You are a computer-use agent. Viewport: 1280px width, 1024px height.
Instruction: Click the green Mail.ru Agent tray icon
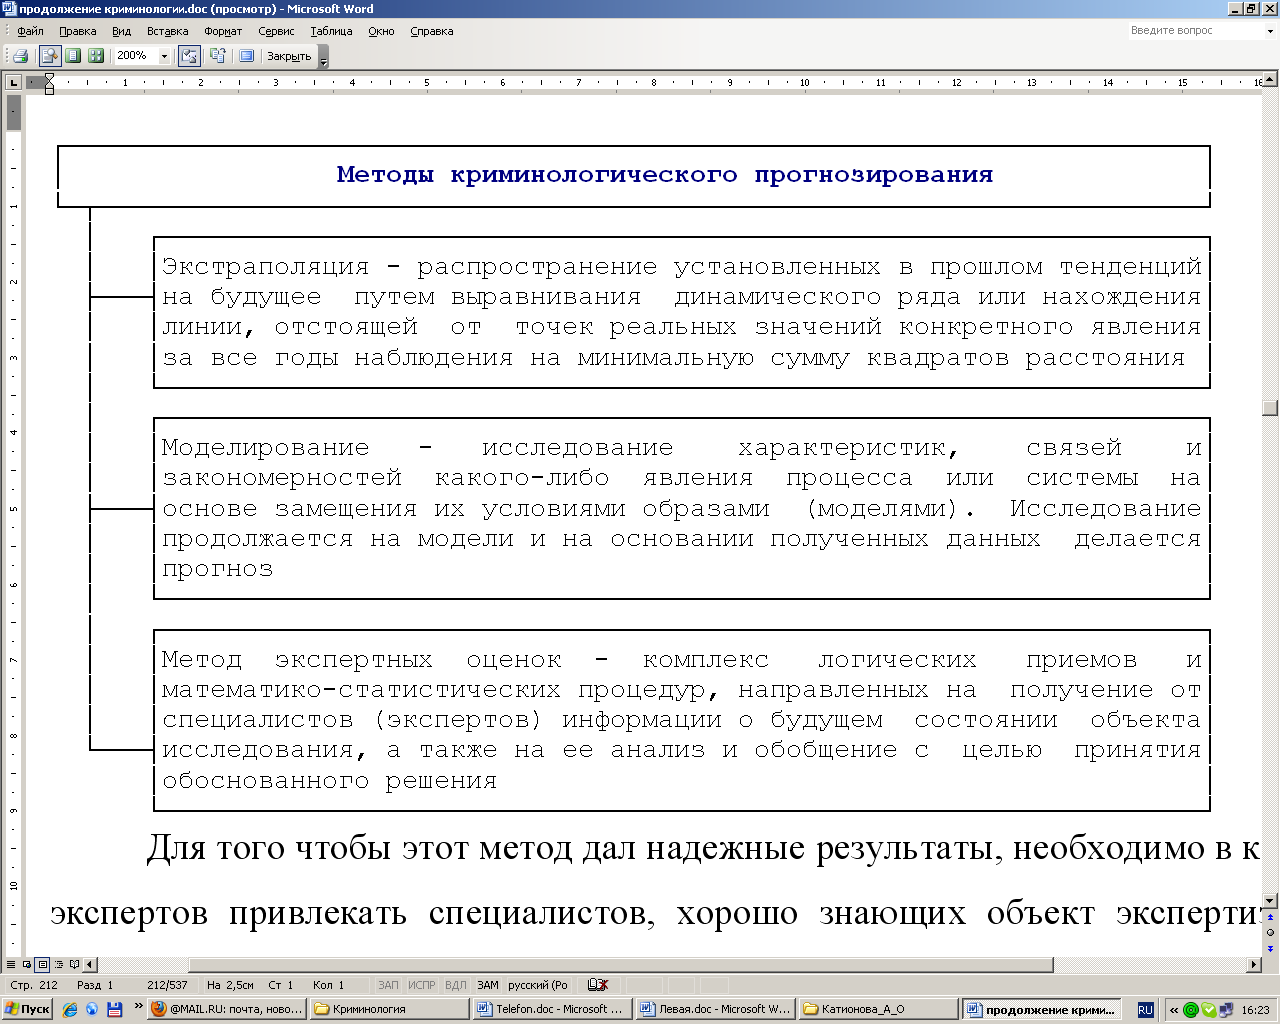click(1191, 1010)
